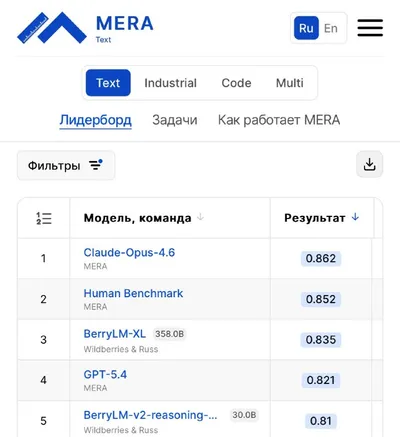Screen dimensions: 400x437
Task: Open the Multi tab
Action: [290, 83]
